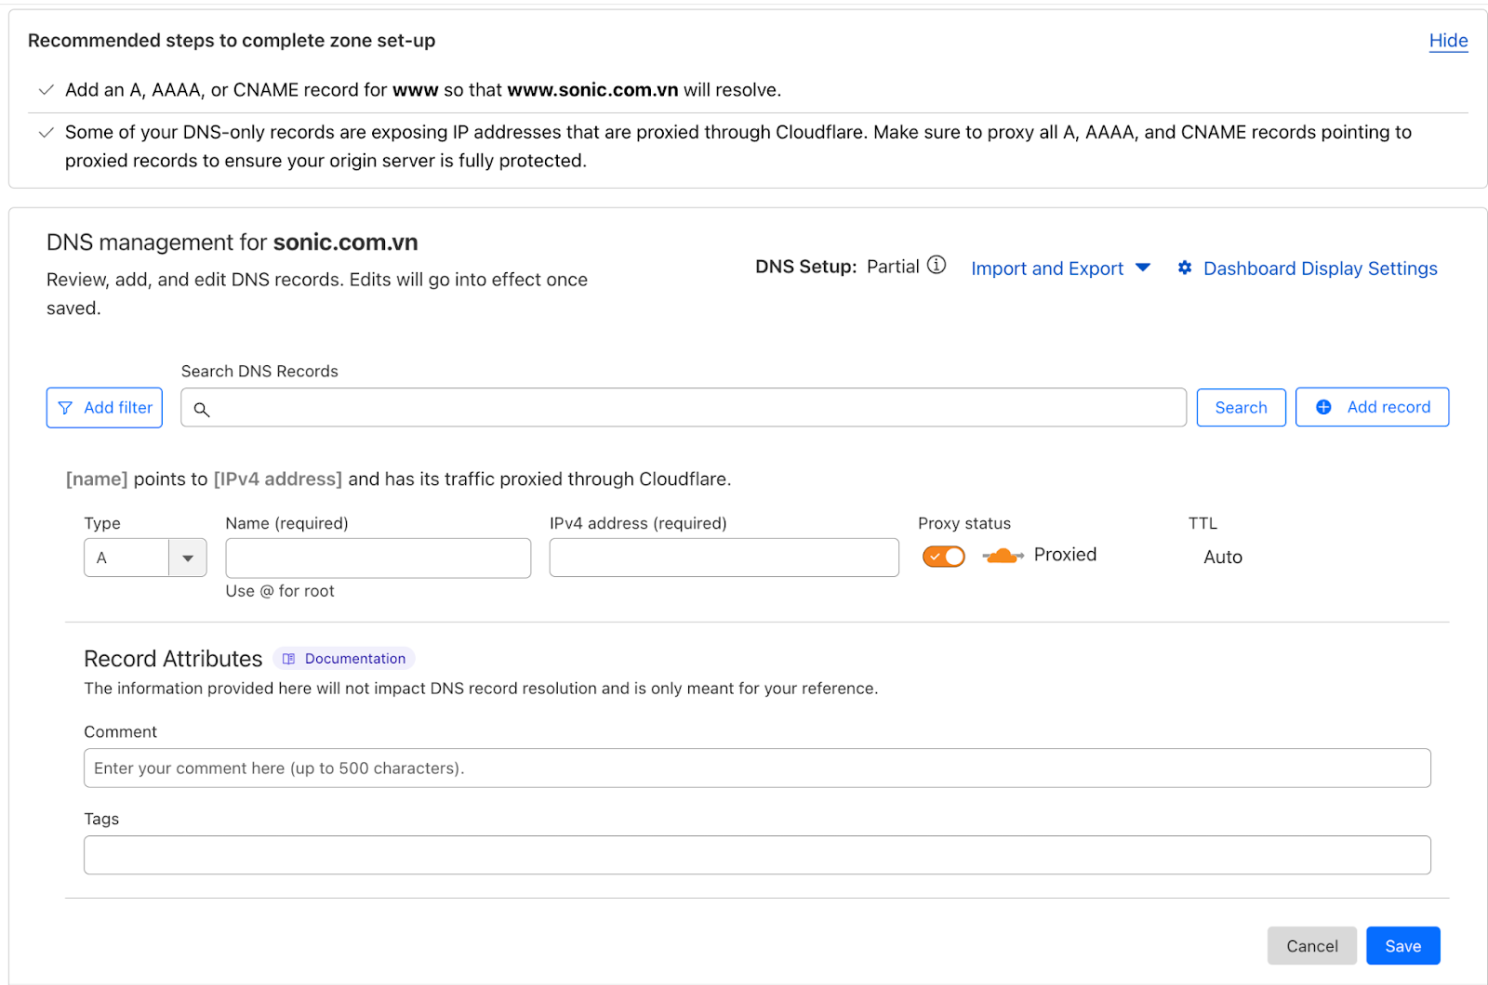This screenshot has height=985, width=1488.
Task: Click into the Comment text field
Action: point(757,768)
